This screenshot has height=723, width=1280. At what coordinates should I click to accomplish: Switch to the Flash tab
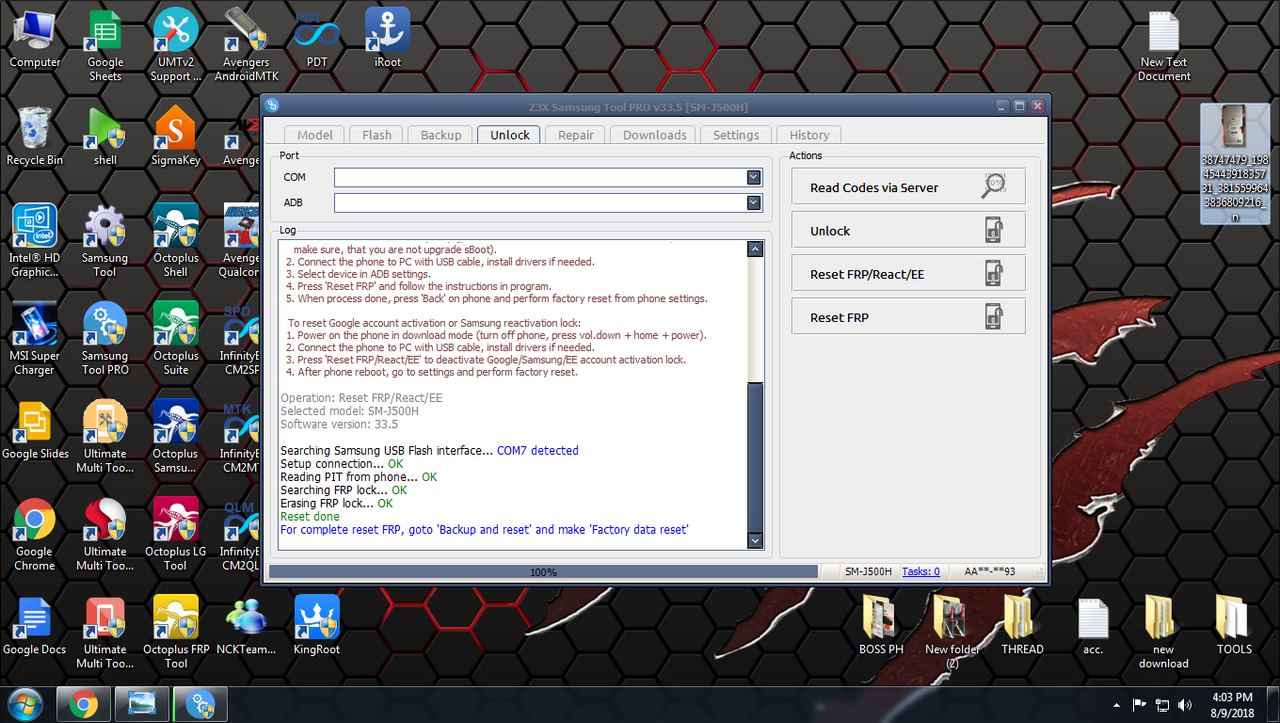377,135
